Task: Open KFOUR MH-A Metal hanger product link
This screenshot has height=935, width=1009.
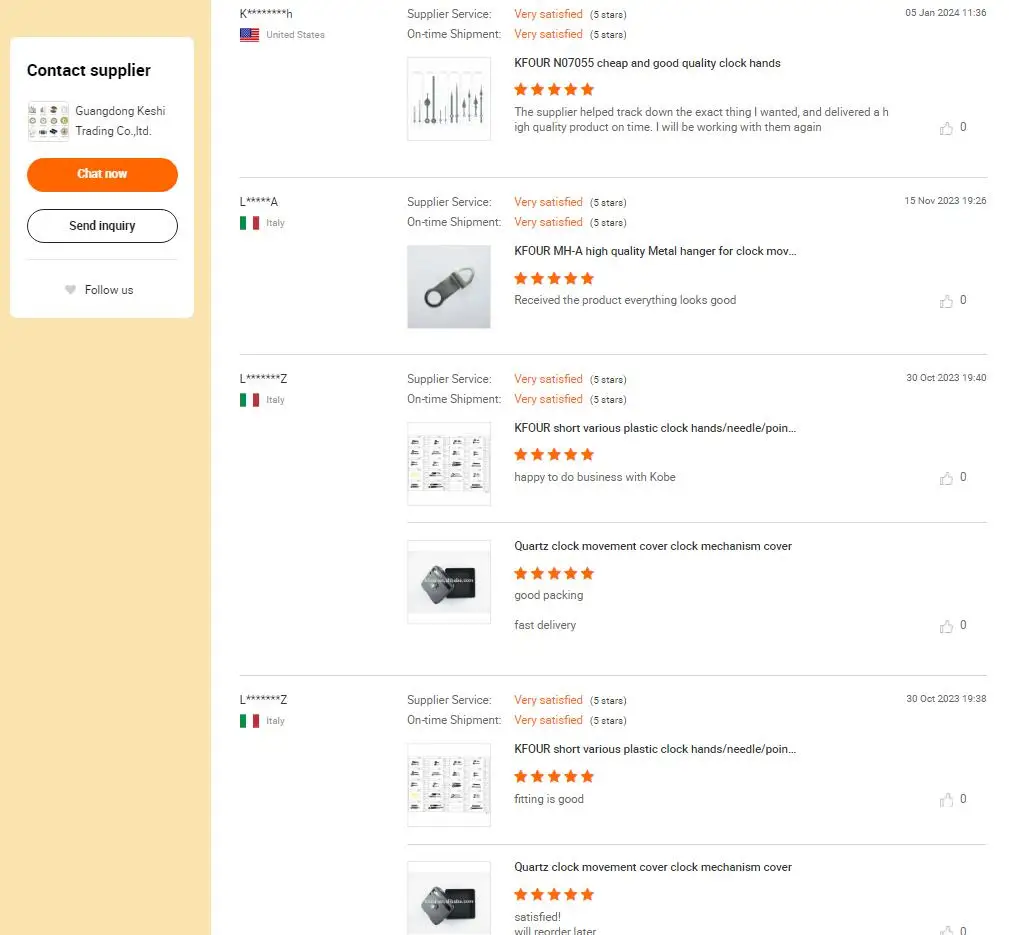Action: coord(655,251)
